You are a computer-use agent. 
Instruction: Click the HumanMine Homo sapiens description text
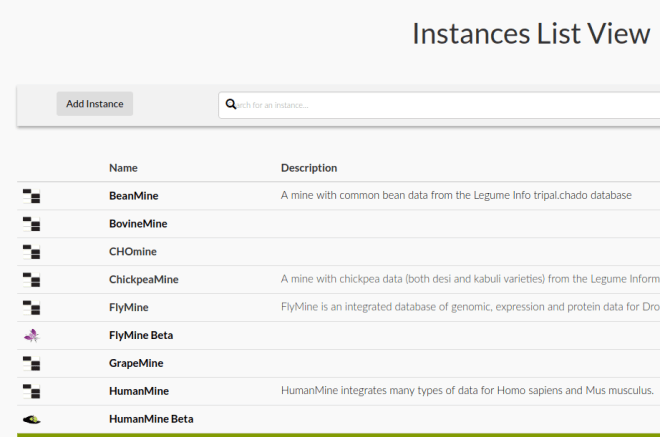(x=467, y=390)
